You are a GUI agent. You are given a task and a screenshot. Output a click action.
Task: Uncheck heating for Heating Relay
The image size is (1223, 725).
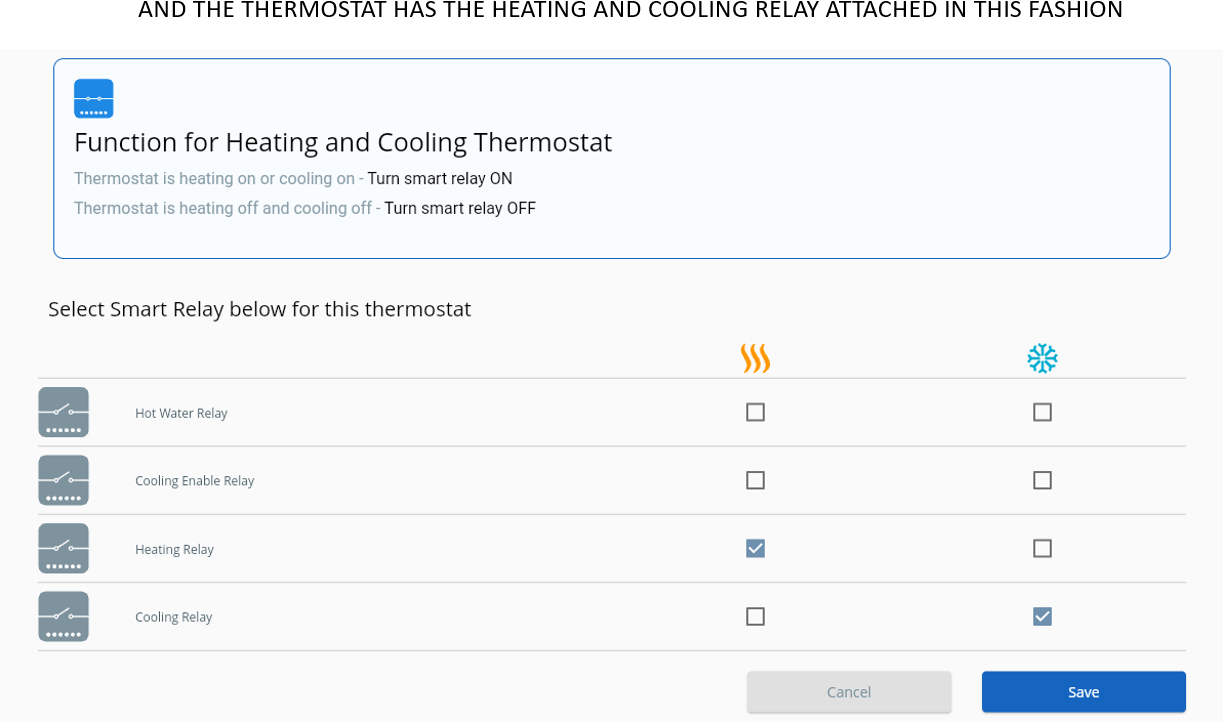(x=755, y=548)
